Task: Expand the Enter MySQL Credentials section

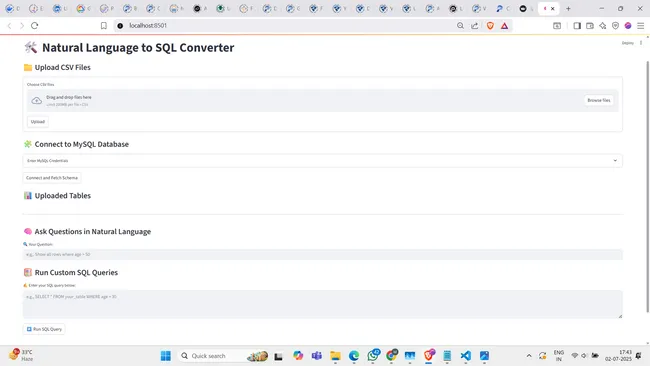Action: (x=323, y=161)
